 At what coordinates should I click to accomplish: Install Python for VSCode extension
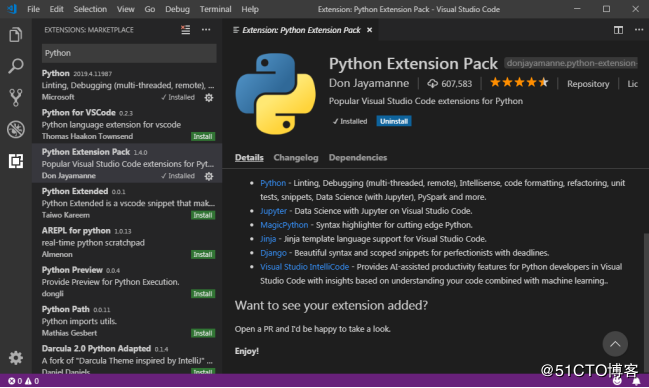click(203, 137)
